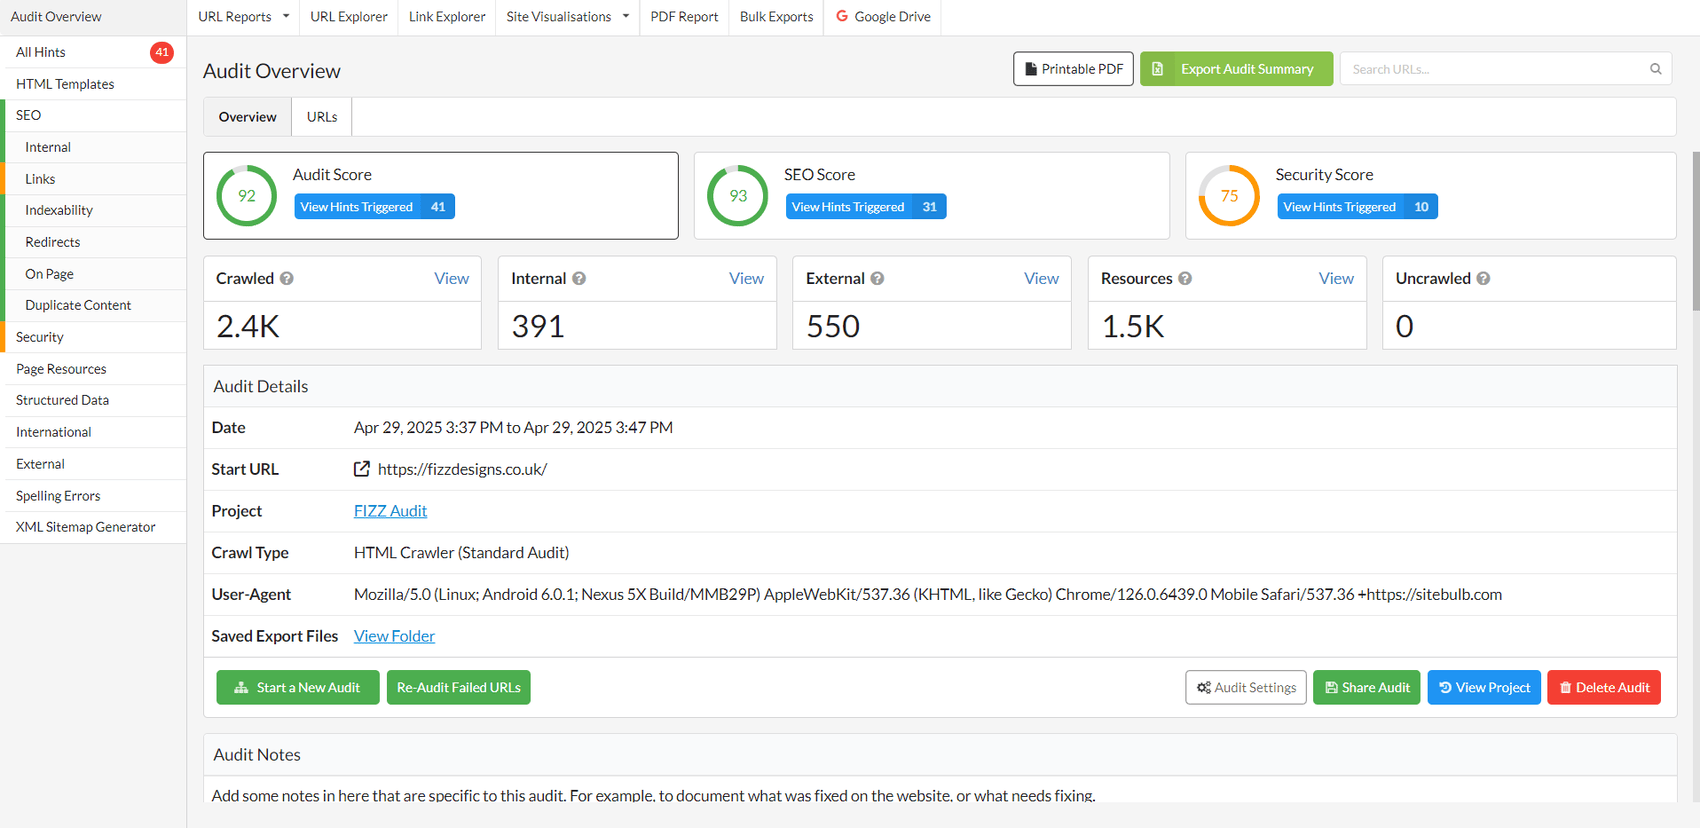Open External in sidebar
The image size is (1700, 828).
93,464
